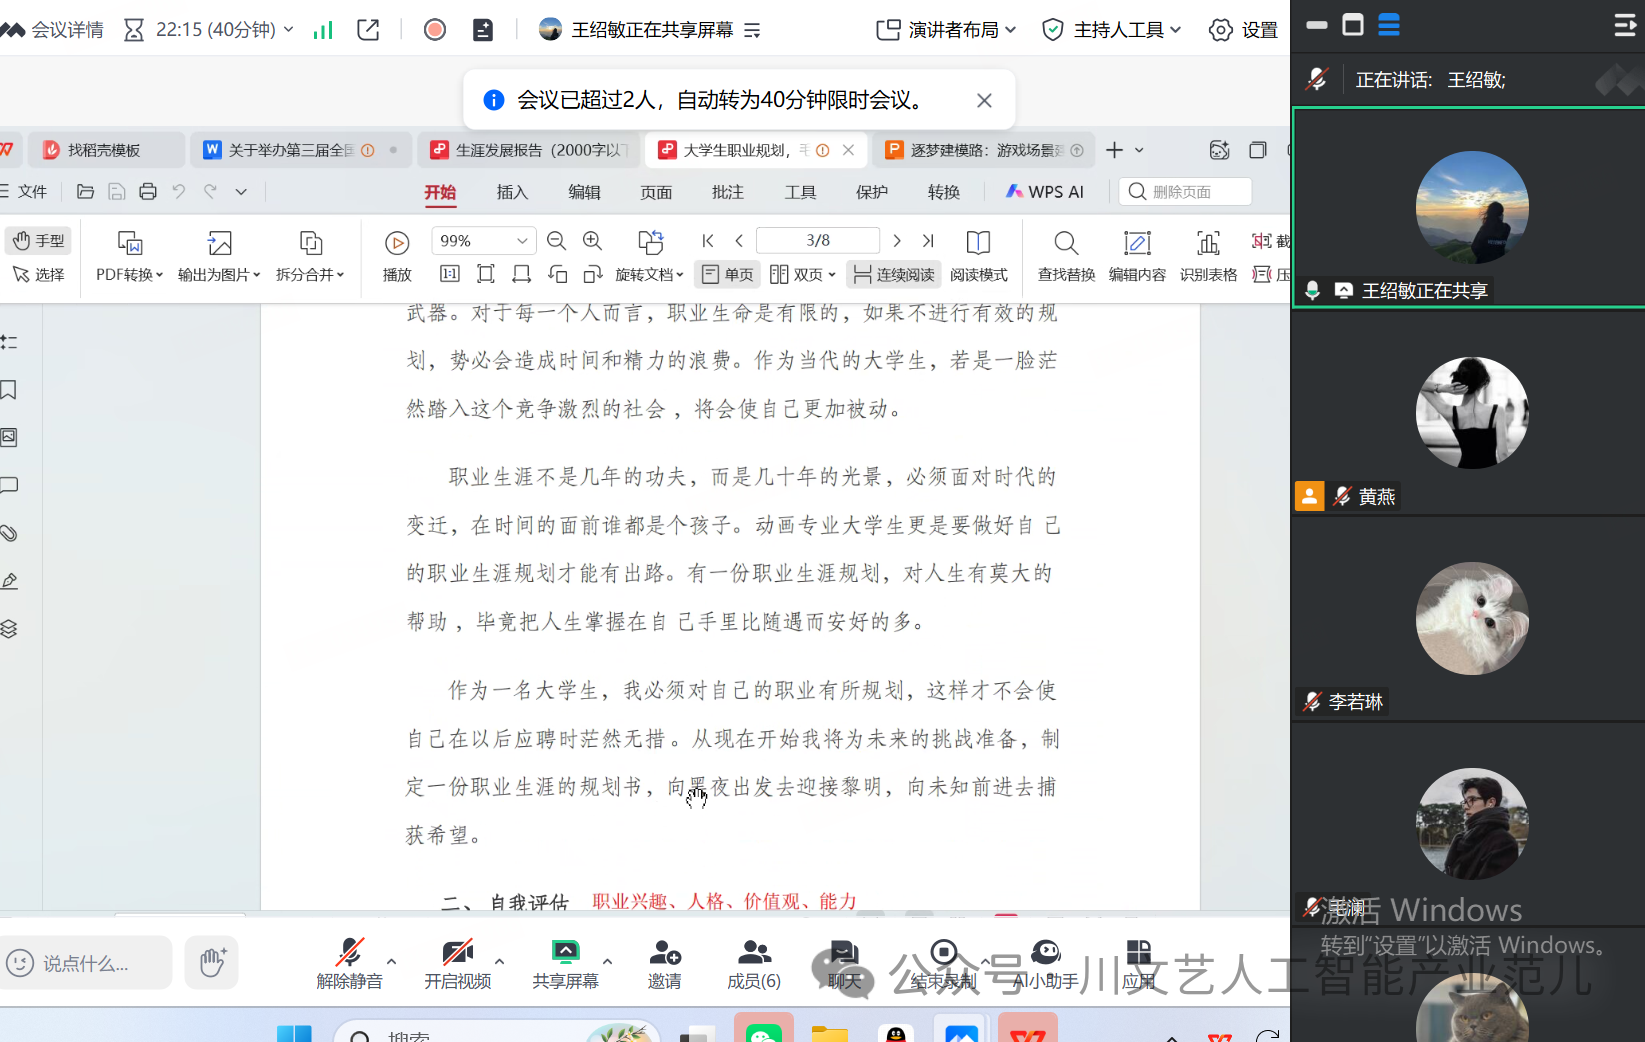This screenshot has height=1042, width=1645.
Task: Toggle continuous reading mode
Action: click(x=893, y=274)
